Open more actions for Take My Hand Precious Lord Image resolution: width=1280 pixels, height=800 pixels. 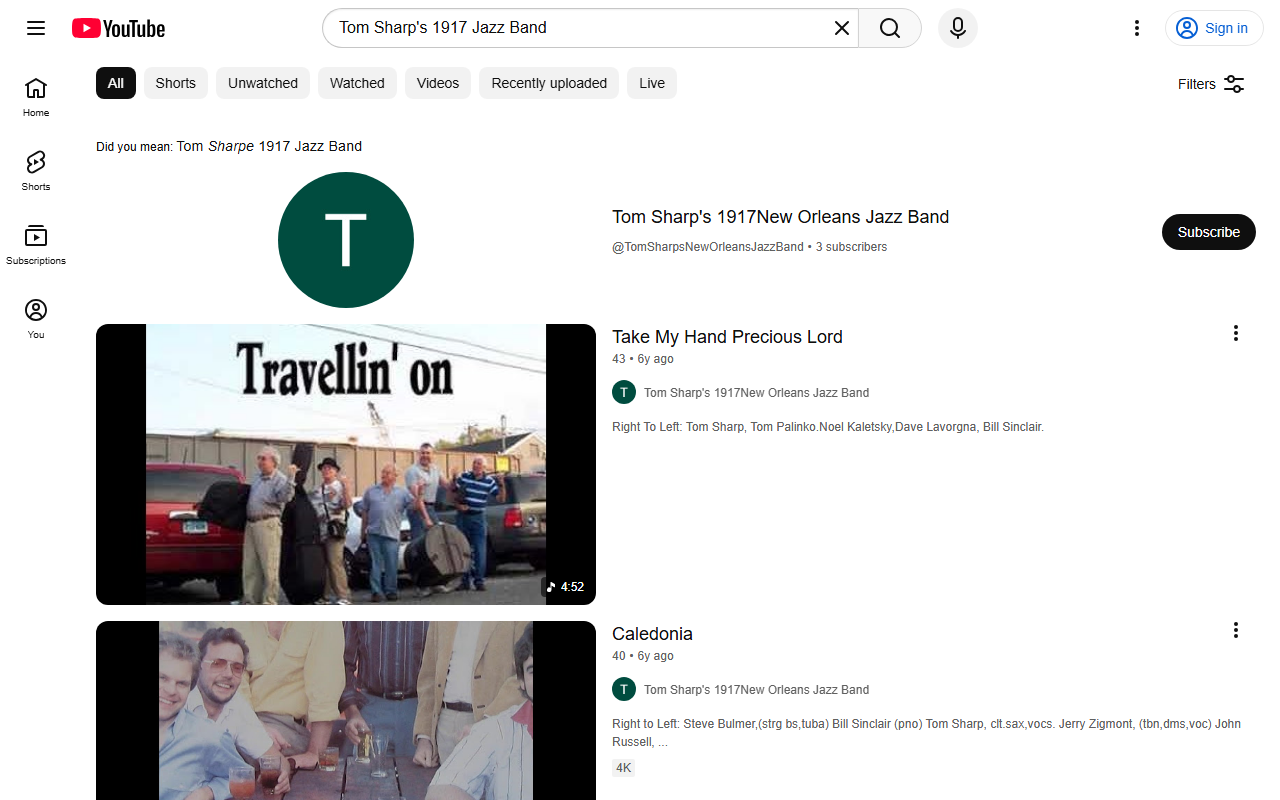(x=1236, y=333)
